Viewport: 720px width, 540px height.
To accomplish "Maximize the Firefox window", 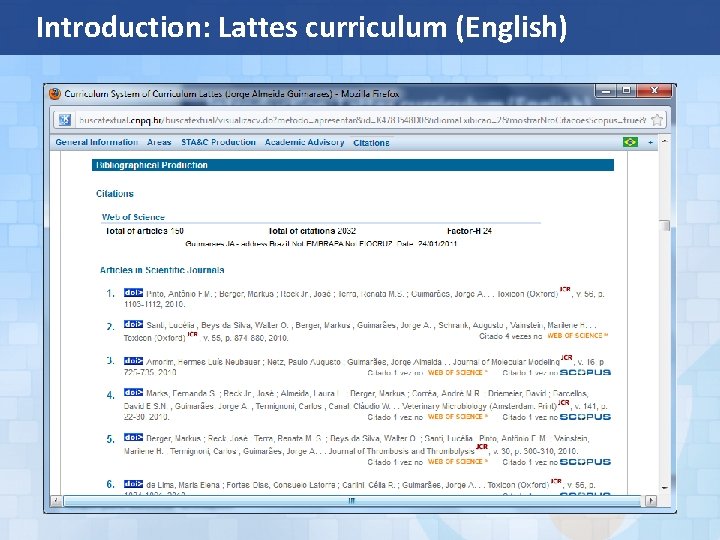I will coord(626,91).
